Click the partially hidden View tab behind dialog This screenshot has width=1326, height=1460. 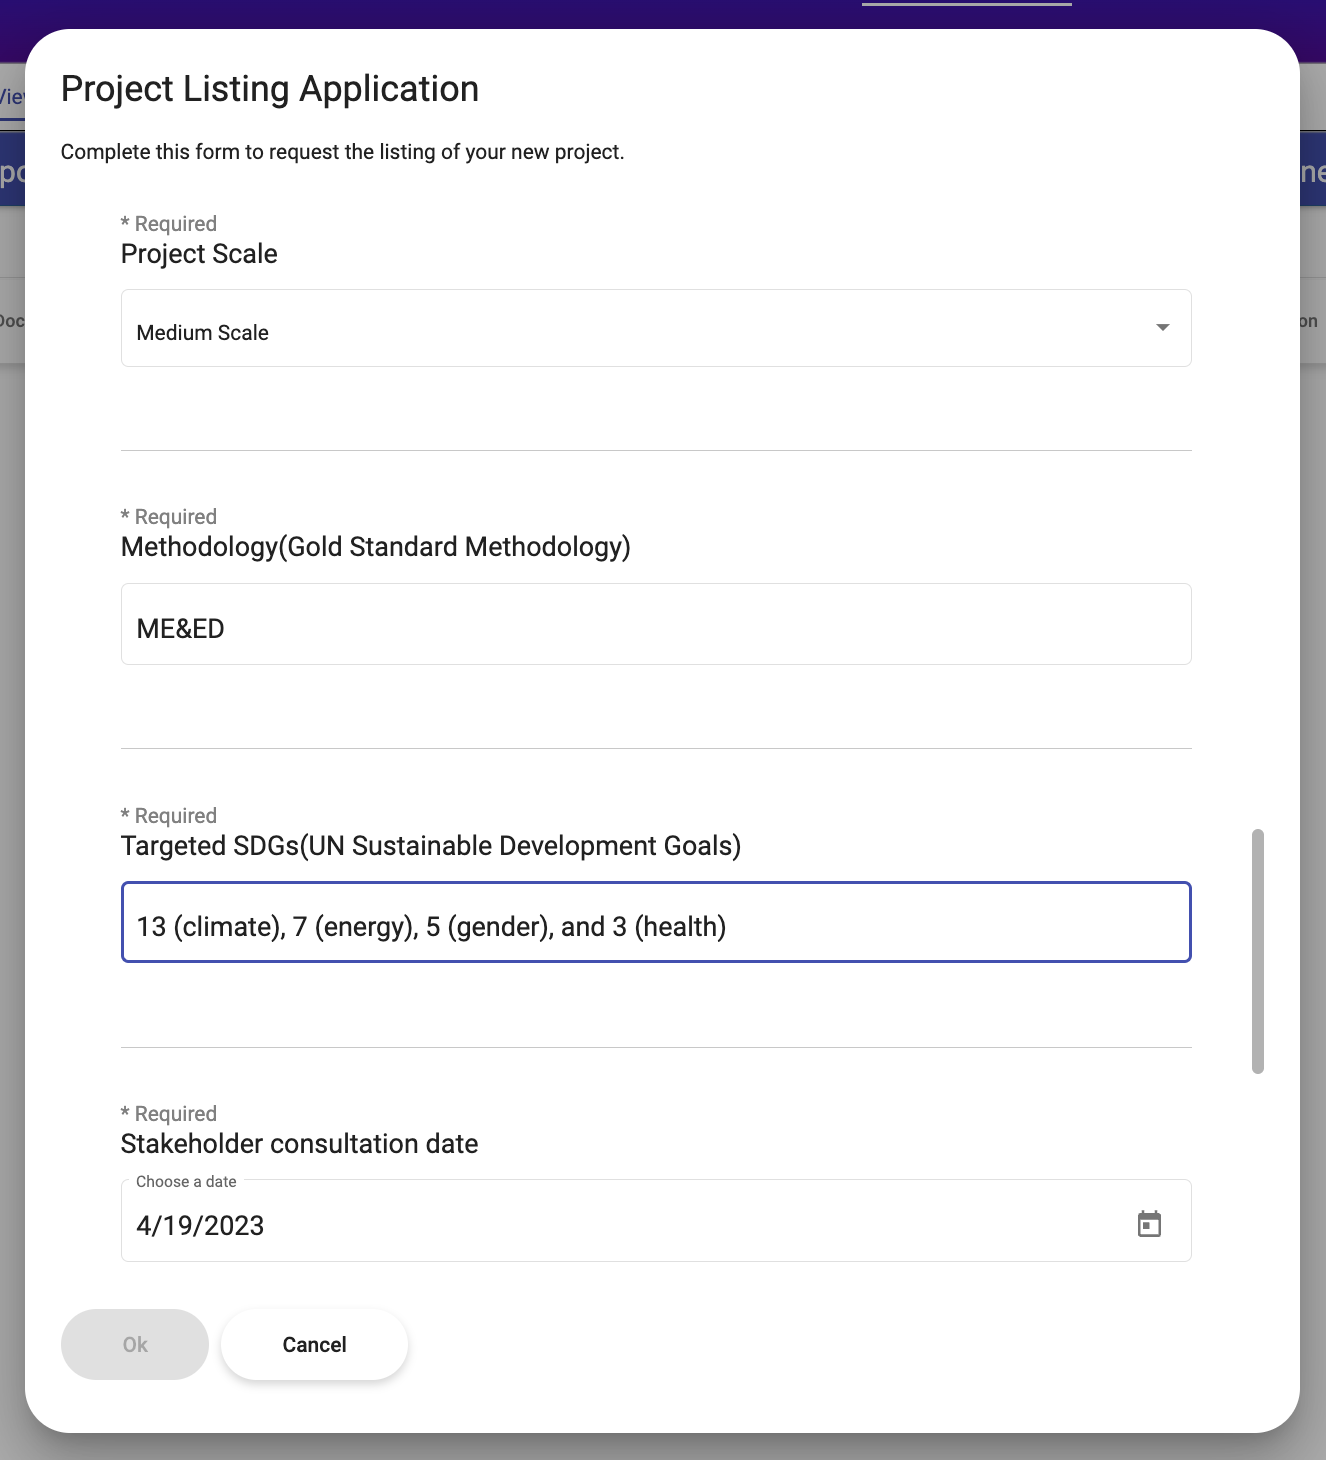pos(11,97)
